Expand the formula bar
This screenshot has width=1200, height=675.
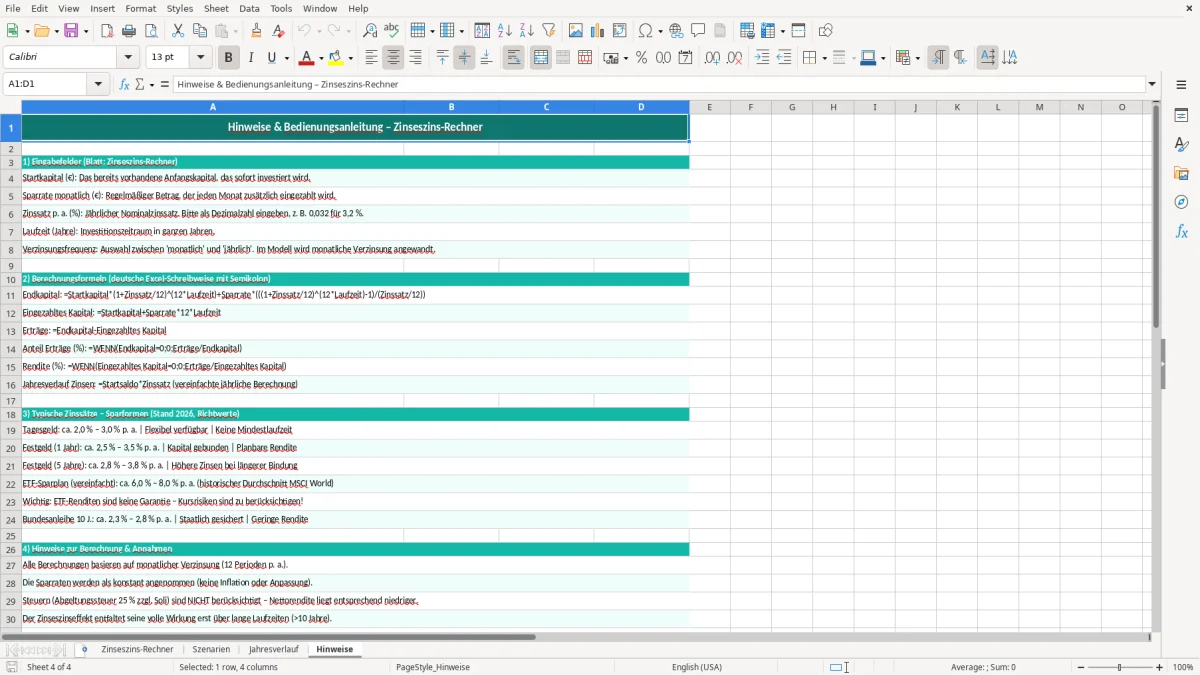coord(1152,85)
